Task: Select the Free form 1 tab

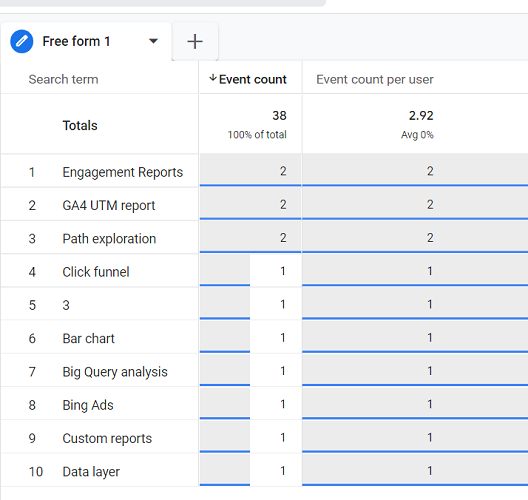Action: click(x=86, y=41)
